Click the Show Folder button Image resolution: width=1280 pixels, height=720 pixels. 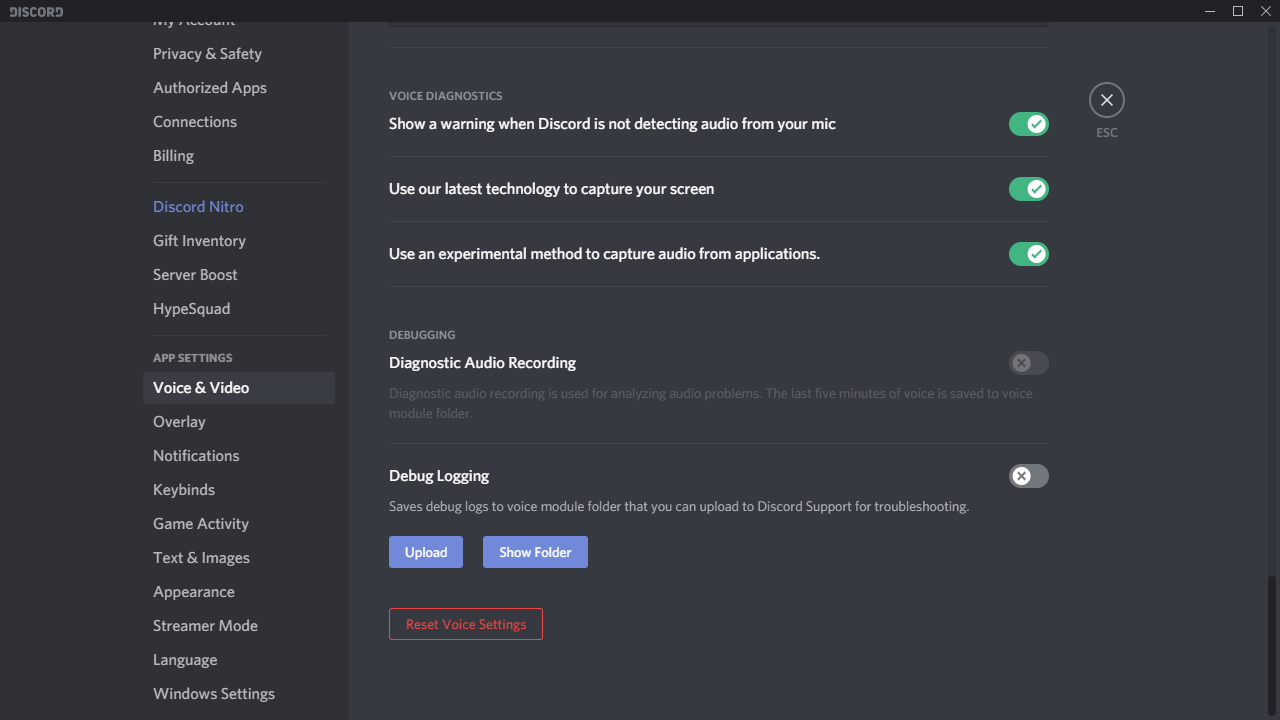535,552
